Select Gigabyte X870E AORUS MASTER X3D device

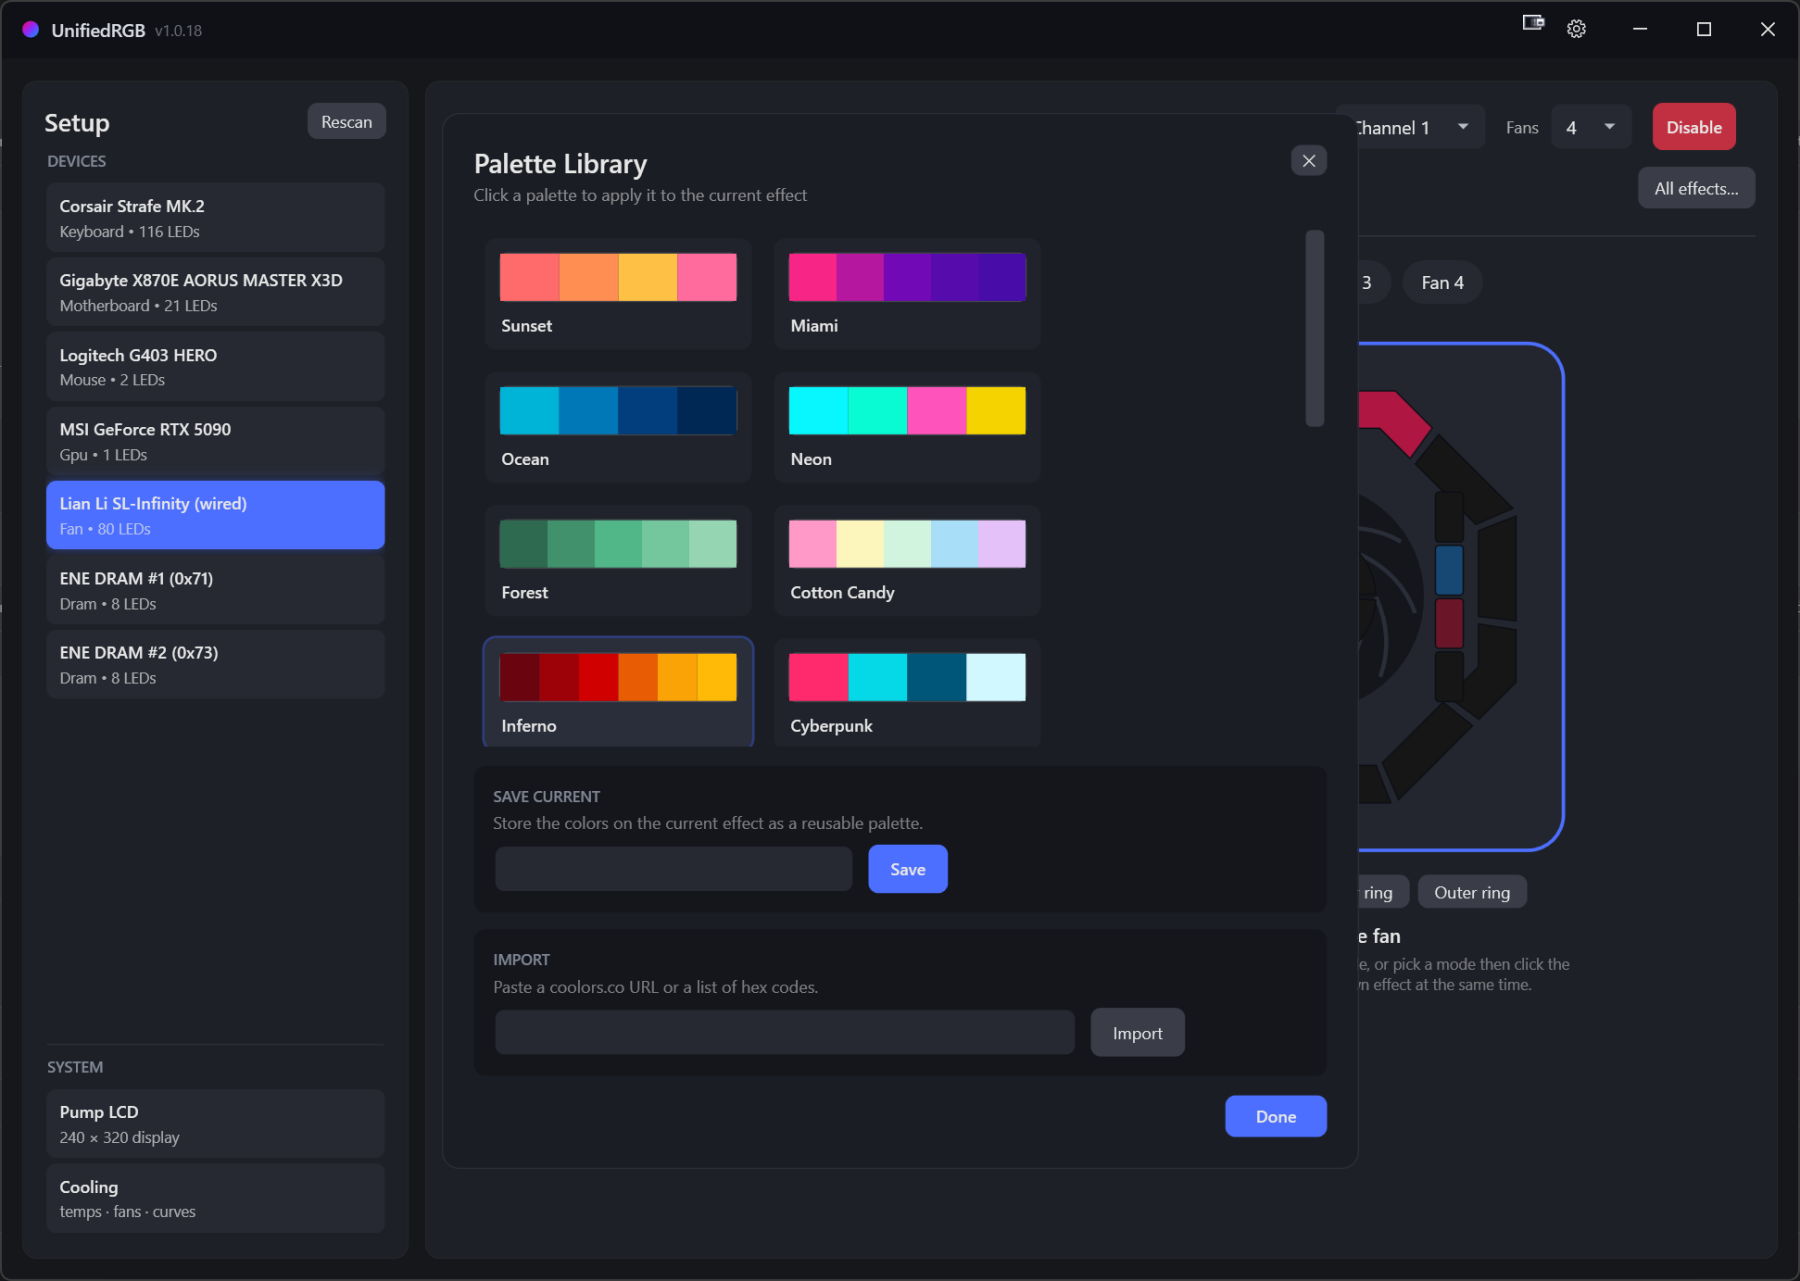215,292
